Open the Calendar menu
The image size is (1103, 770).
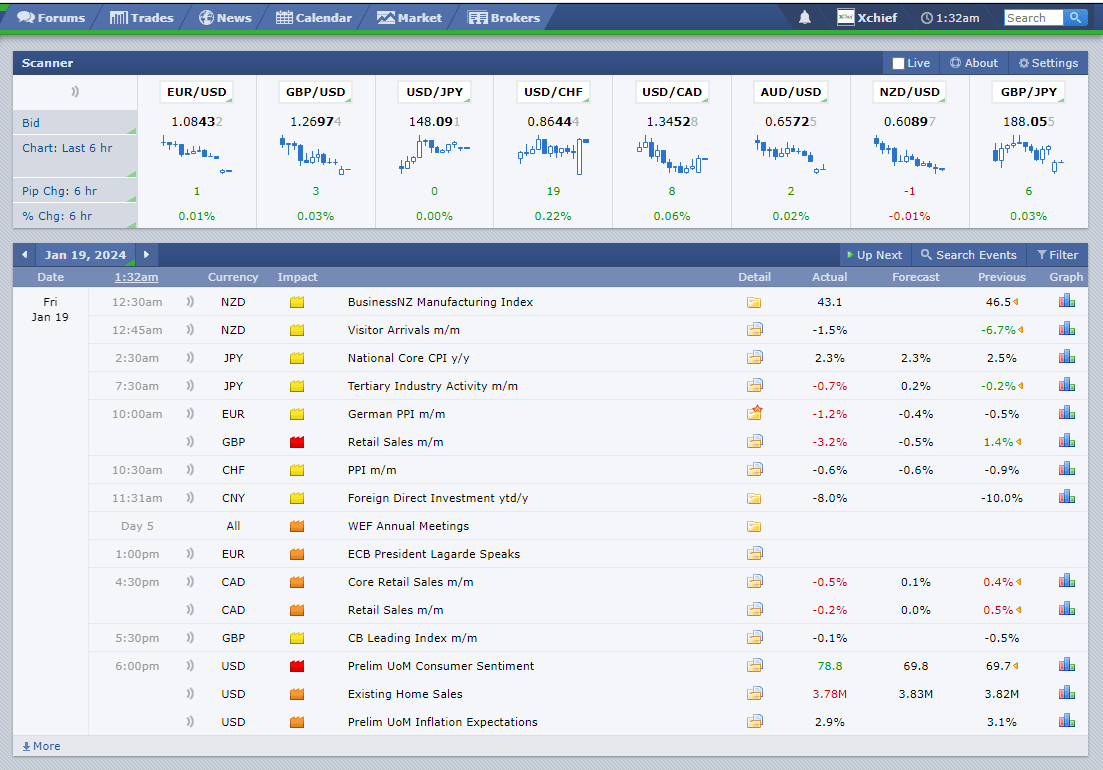click(x=314, y=18)
